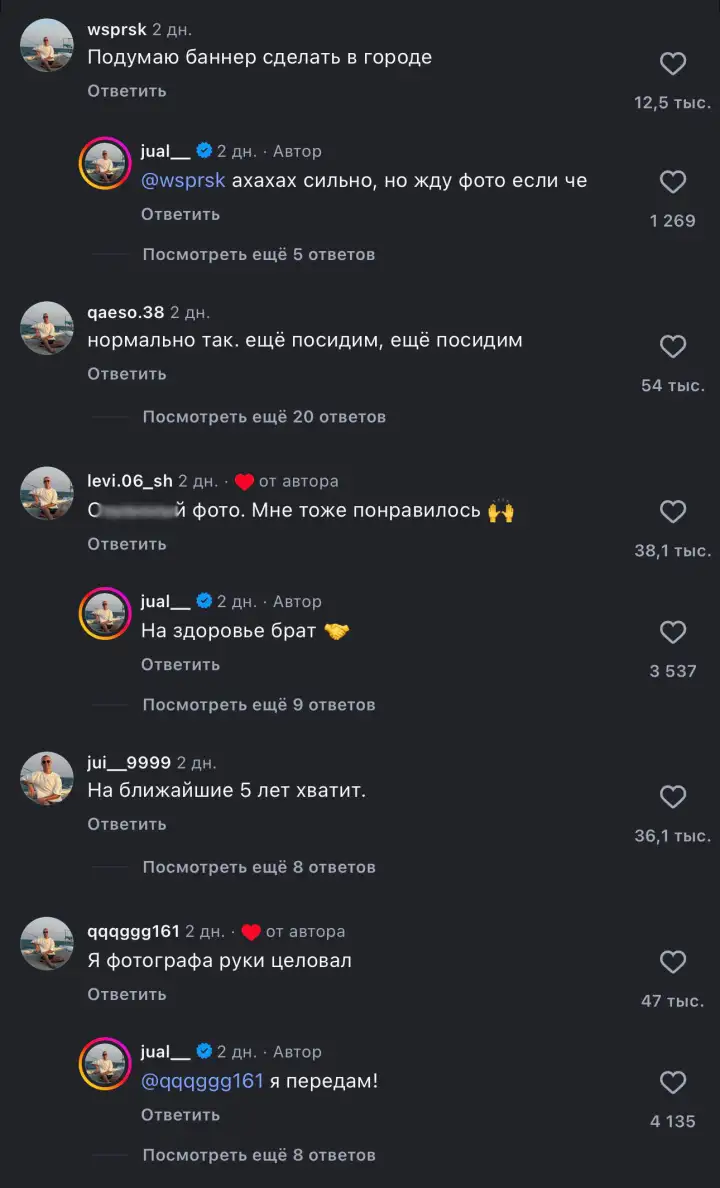Click the verified badge next to jual__'s first reply

click(203, 150)
